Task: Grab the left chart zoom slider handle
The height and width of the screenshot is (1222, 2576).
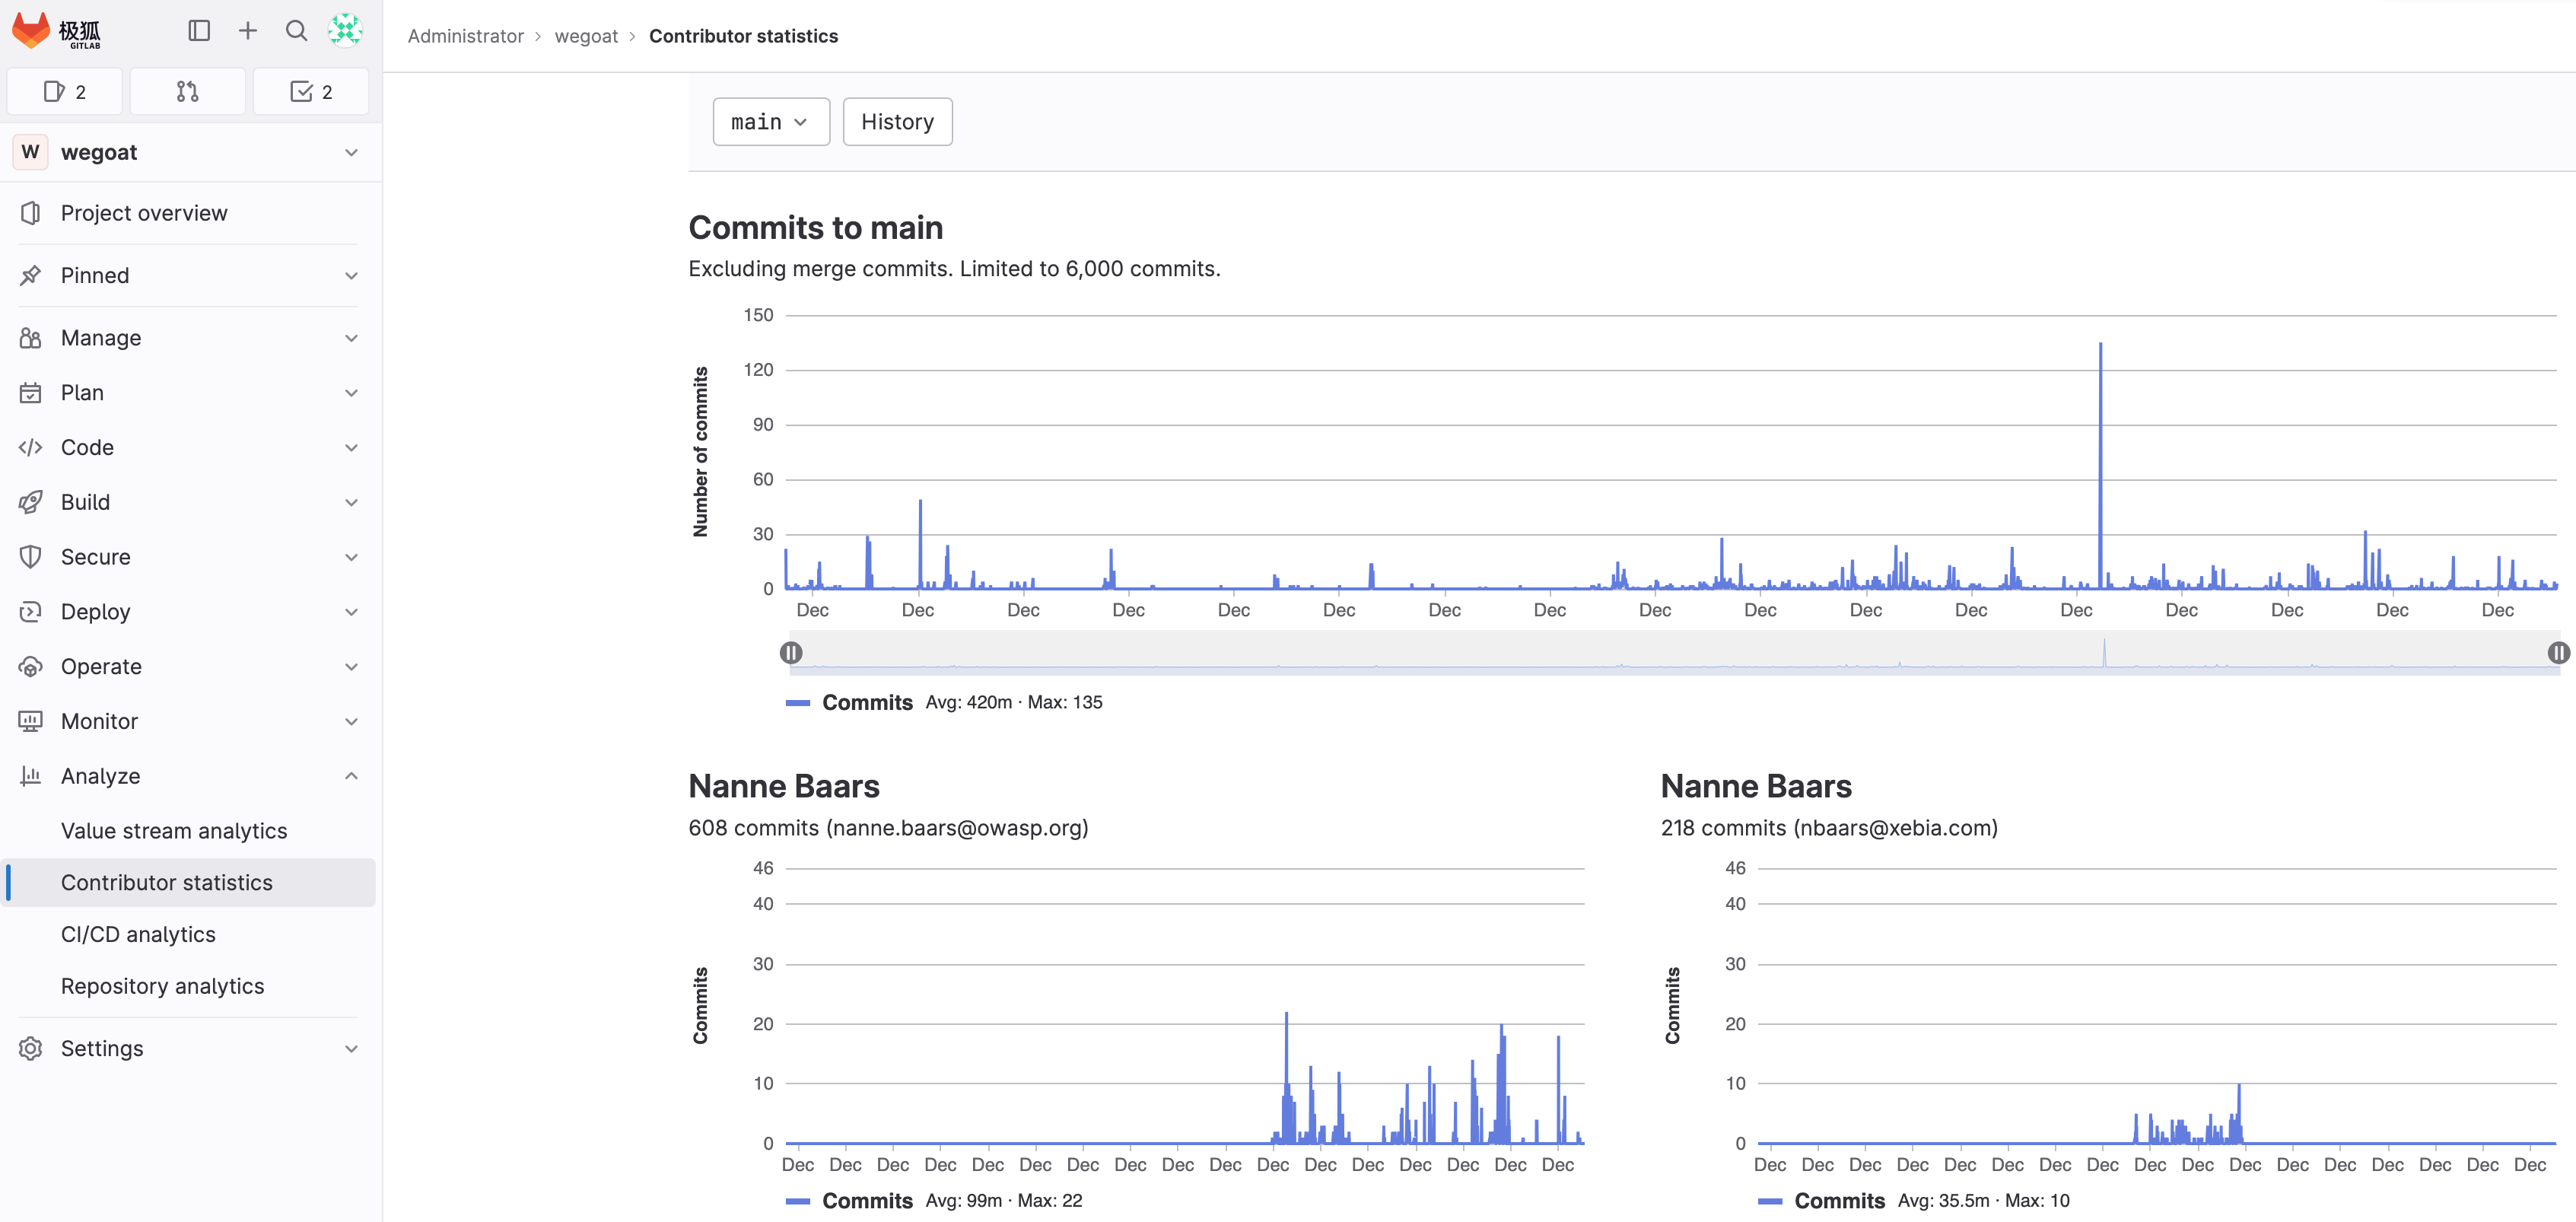Action: (791, 653)
